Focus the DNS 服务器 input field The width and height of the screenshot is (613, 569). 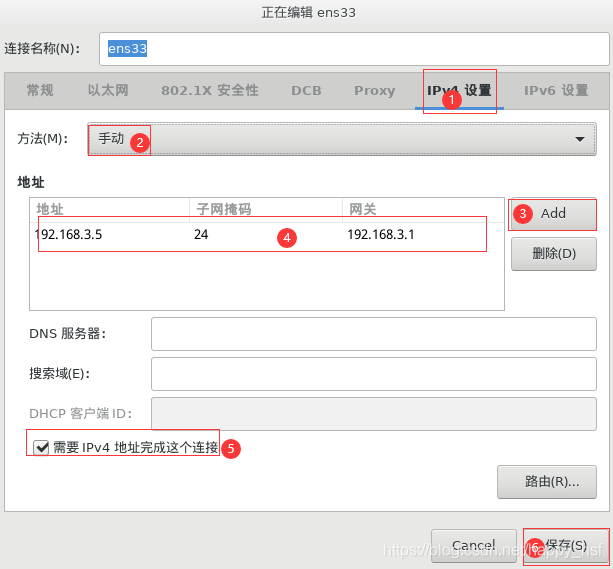click(374, 334)
